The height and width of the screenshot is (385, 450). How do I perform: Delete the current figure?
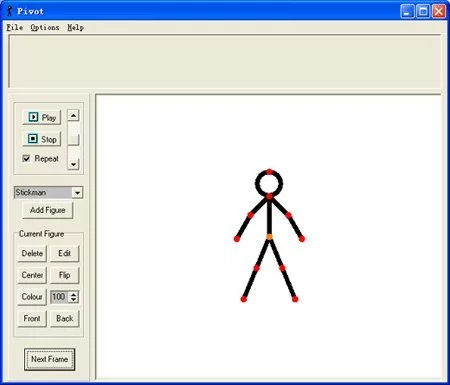(x=32, y=253)
